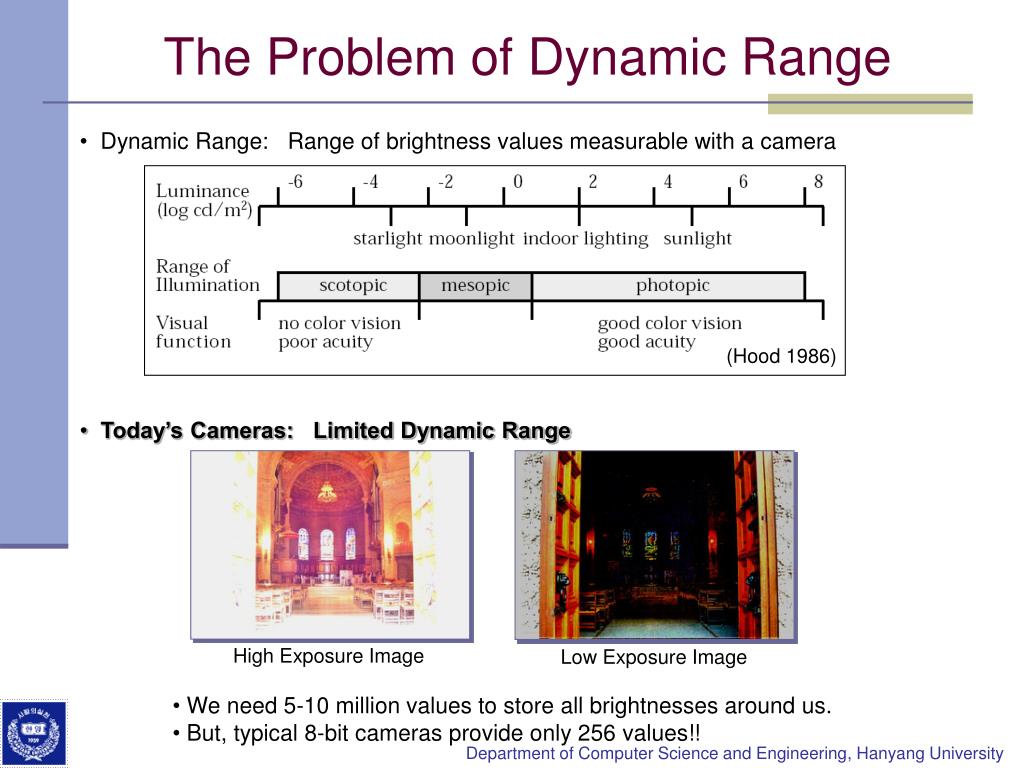Click the Hanyang University logo emblem
The width and height of the screenshot is (1024, 768).
(x=34, y=732)
